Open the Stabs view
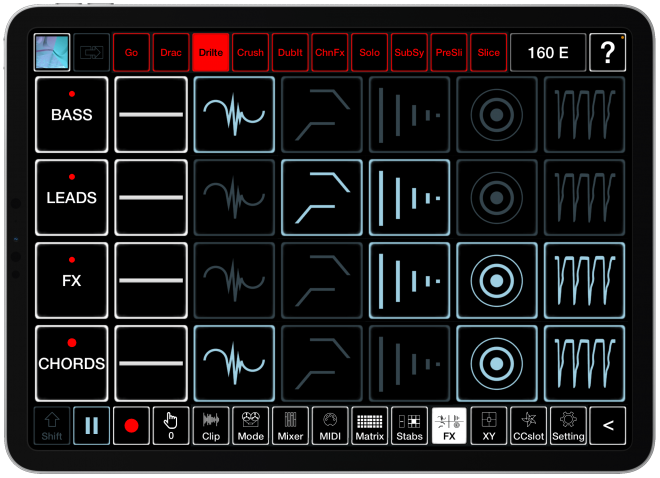This screenshot has width=660, height=478. [409, 425]
